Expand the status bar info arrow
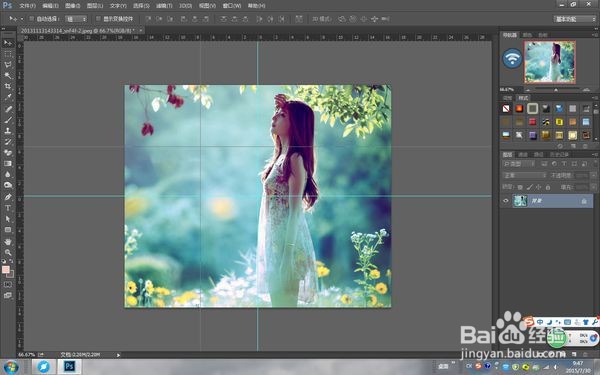This screenshot has height=375, width=600. point(118,355)
